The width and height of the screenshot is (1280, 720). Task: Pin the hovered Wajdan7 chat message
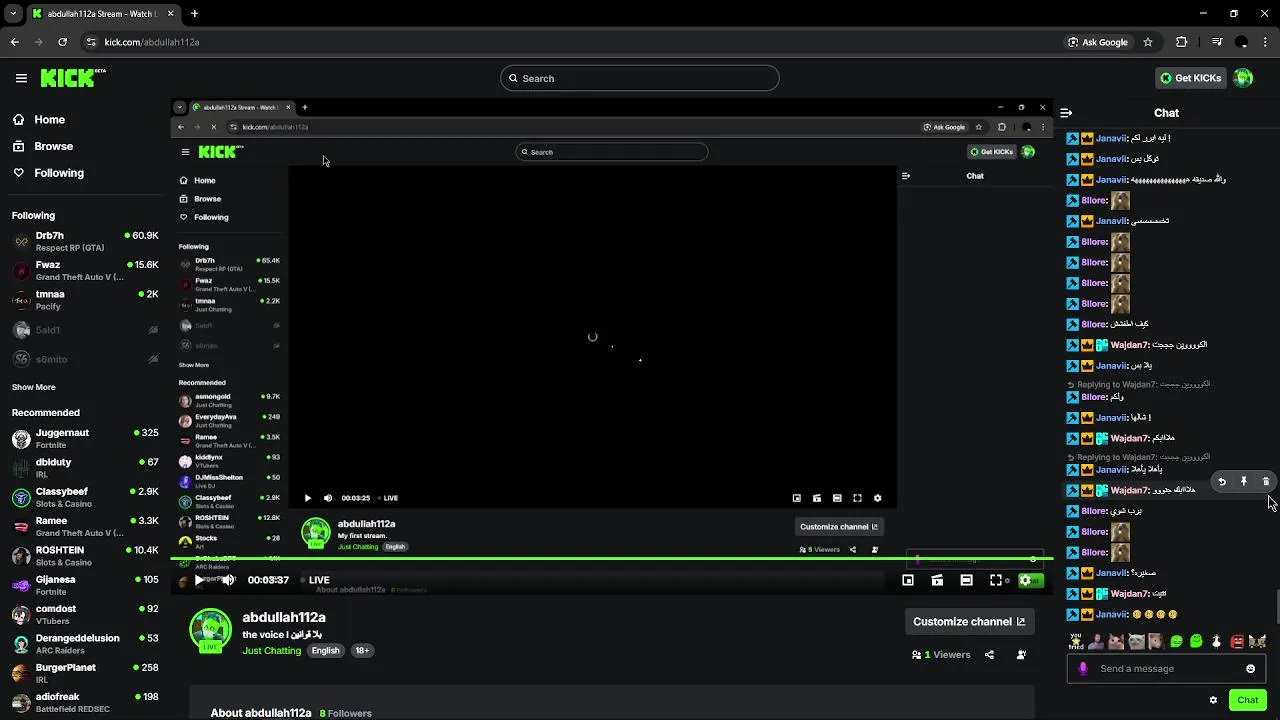(x=1244, y=482)
